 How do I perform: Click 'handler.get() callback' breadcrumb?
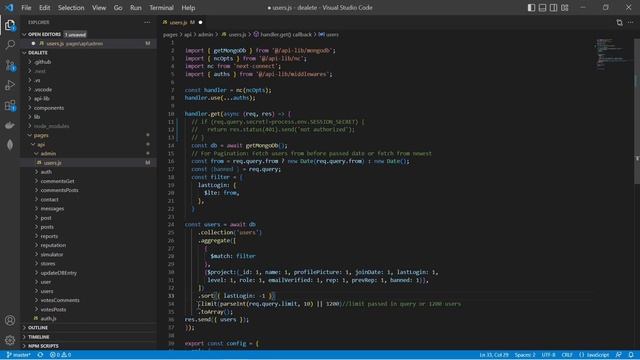[x=282, y=35]
